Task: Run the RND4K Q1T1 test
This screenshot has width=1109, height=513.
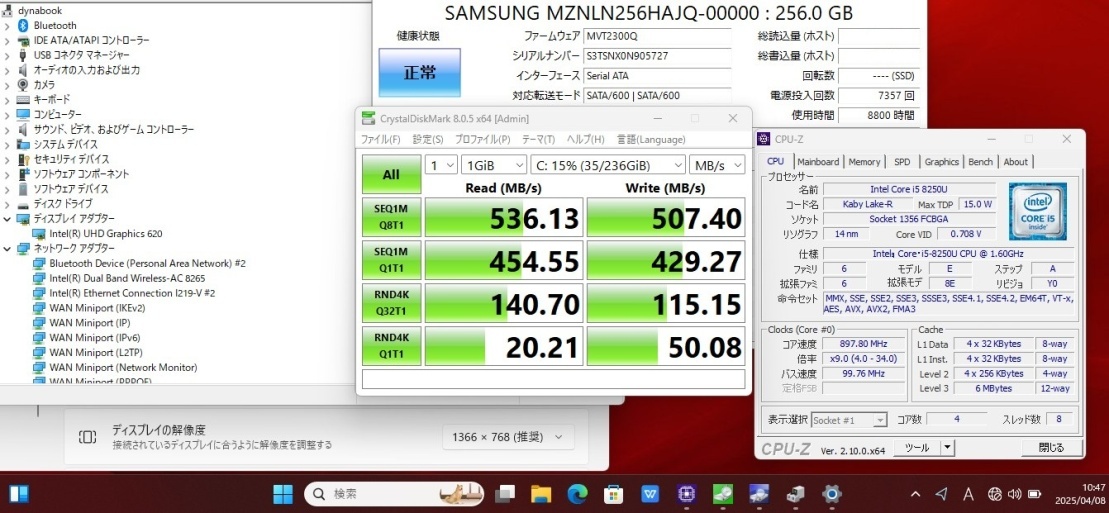Action: click(391, 346)
